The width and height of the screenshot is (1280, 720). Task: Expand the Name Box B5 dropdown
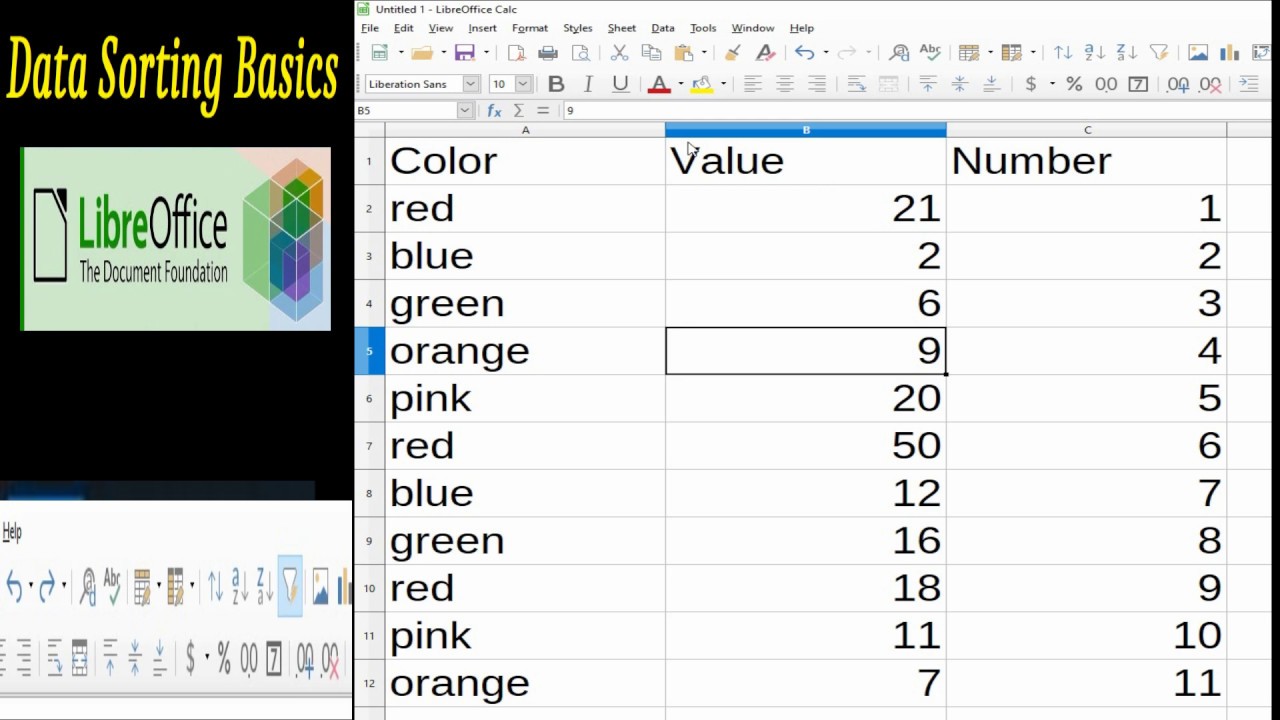coord(465,111)
